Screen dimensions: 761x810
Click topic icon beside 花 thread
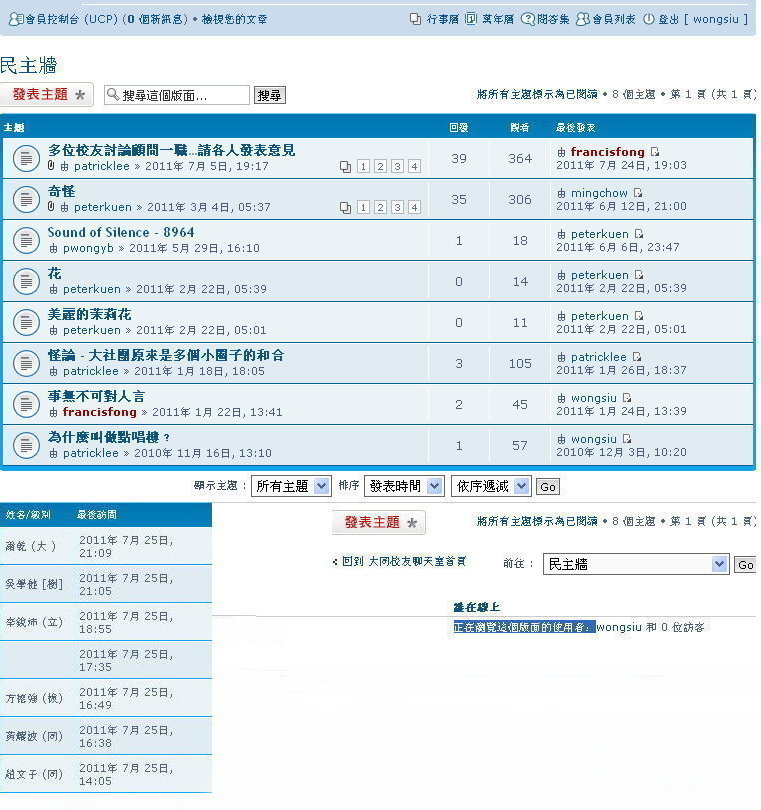[26, 282]
